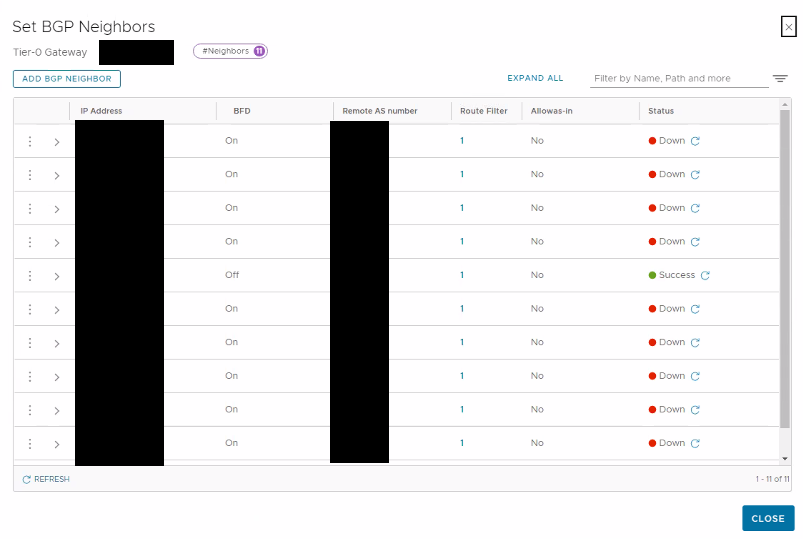Open route filter count link in first row
This screenshot has height=539, width=803.
point(462,140)
